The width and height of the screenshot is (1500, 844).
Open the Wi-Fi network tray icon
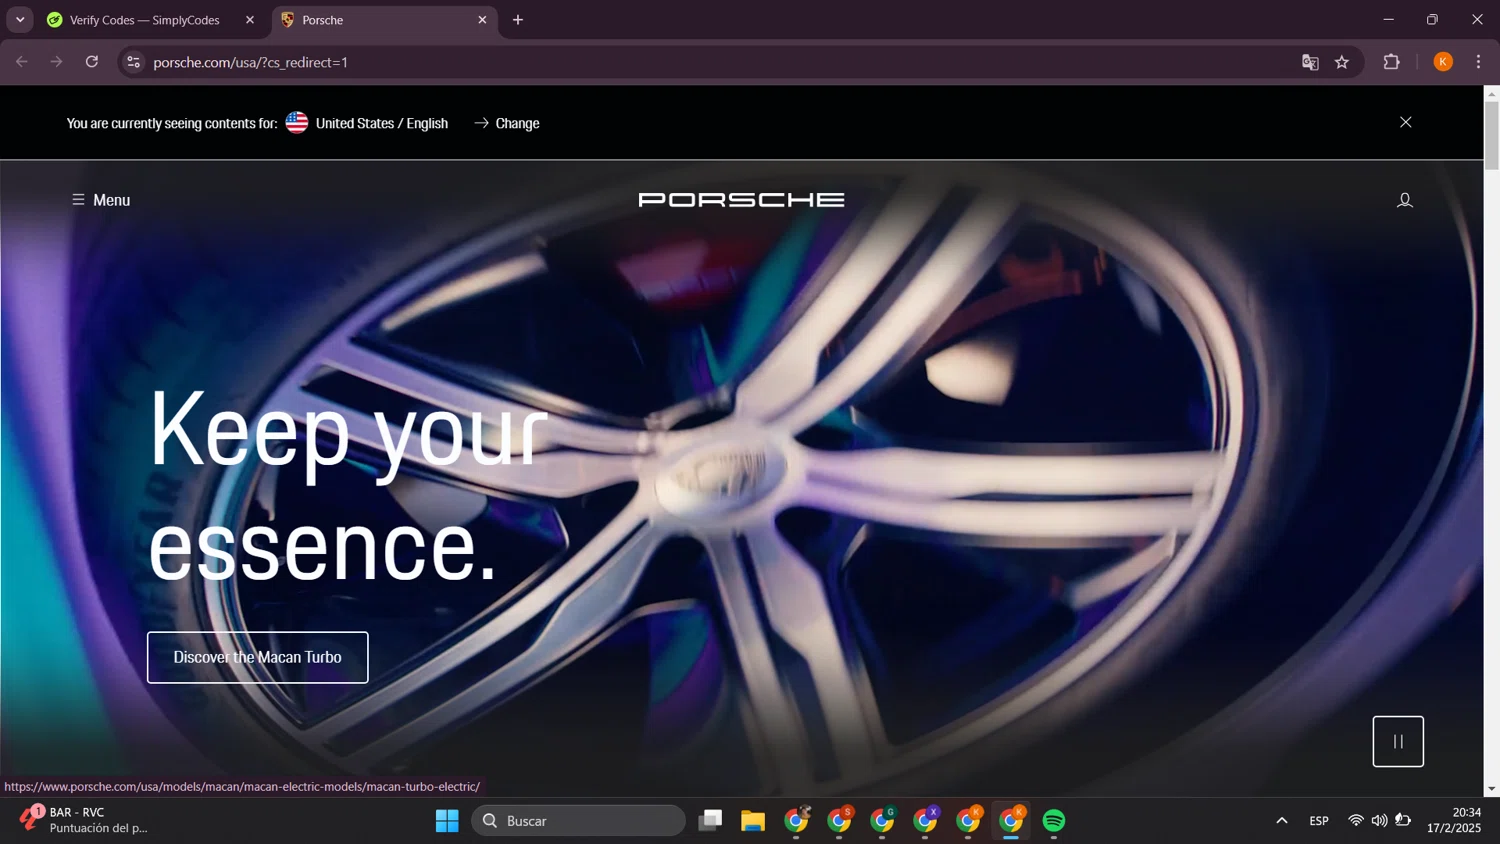click(1356, 821)
